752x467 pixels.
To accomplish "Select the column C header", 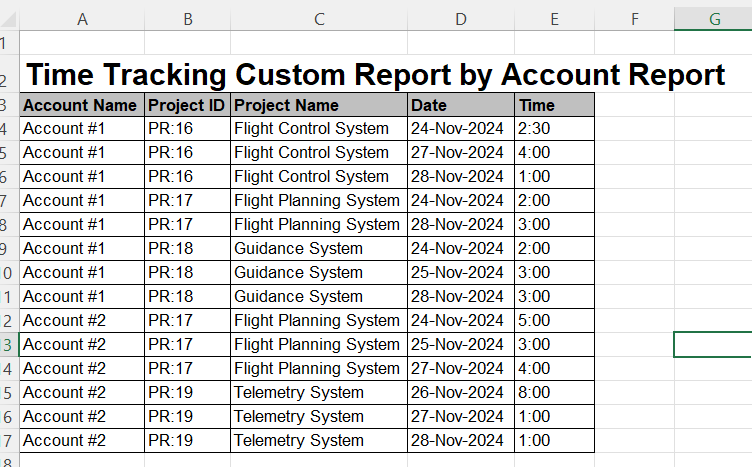I will coord(318,18).
